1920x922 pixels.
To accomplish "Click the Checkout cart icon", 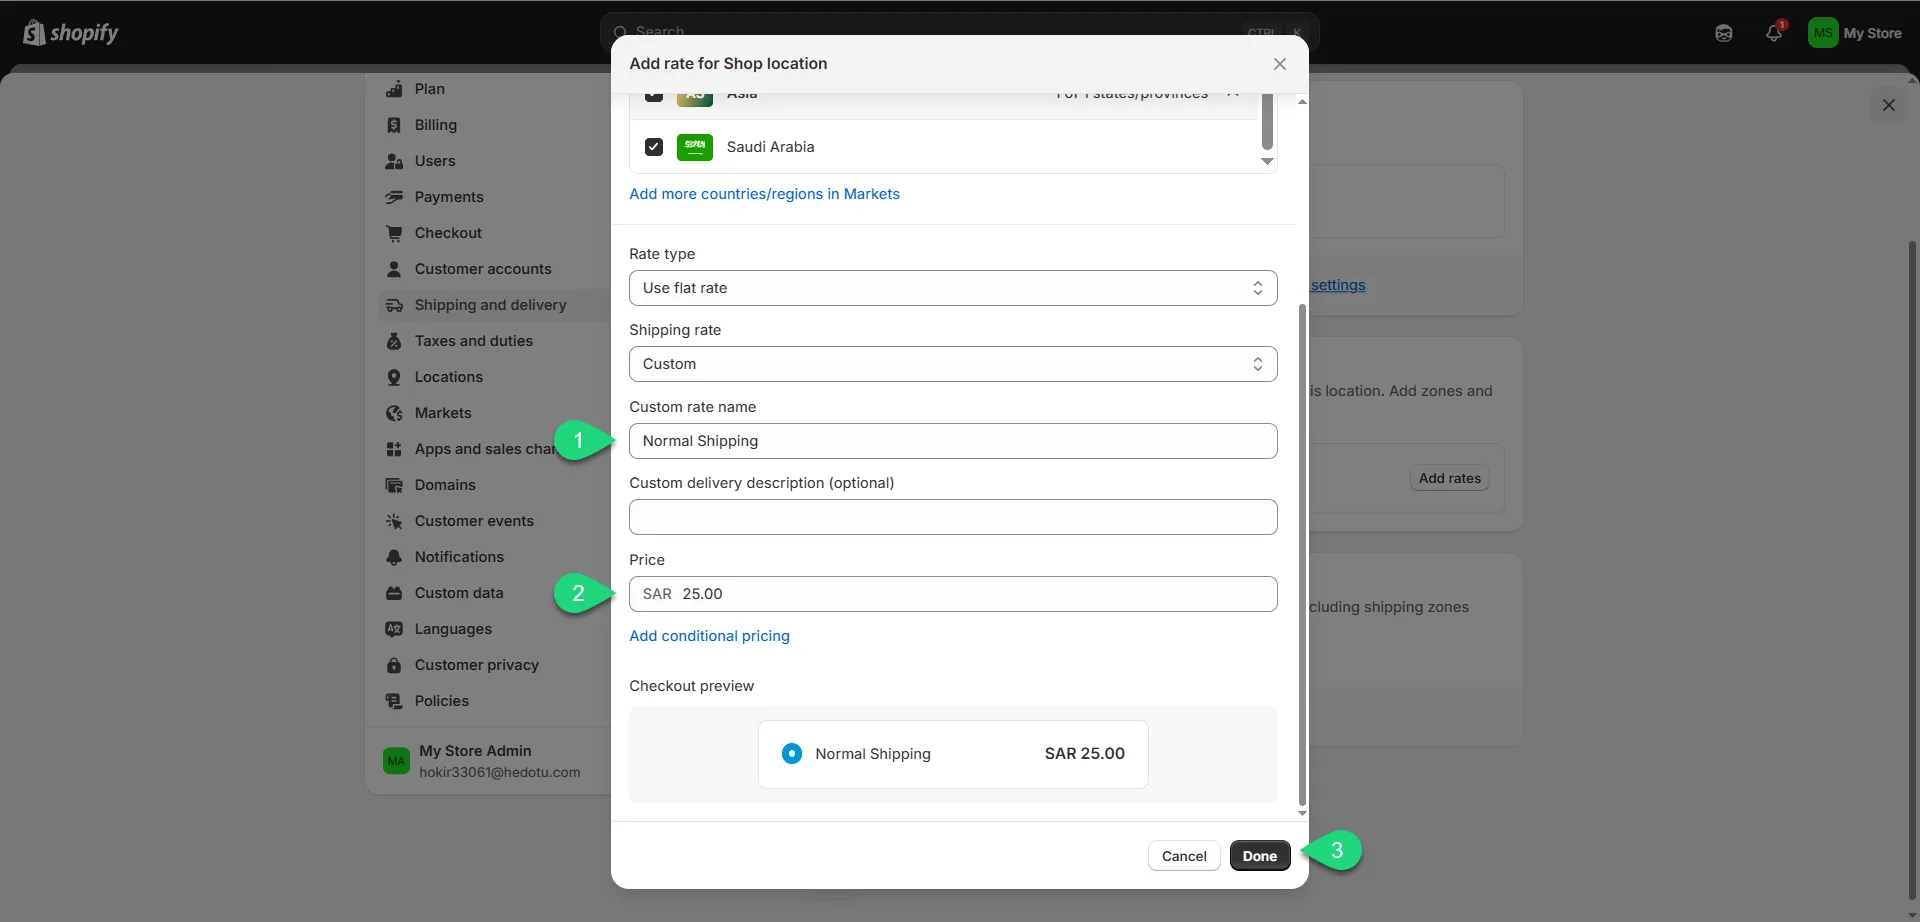I will pyautogui.click(x=394, y=233).
